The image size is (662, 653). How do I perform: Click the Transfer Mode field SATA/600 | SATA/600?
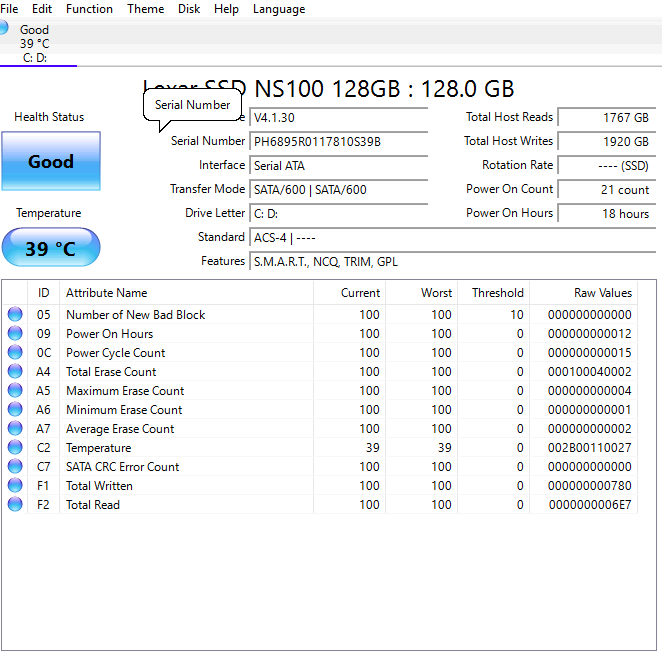(339, 190)
